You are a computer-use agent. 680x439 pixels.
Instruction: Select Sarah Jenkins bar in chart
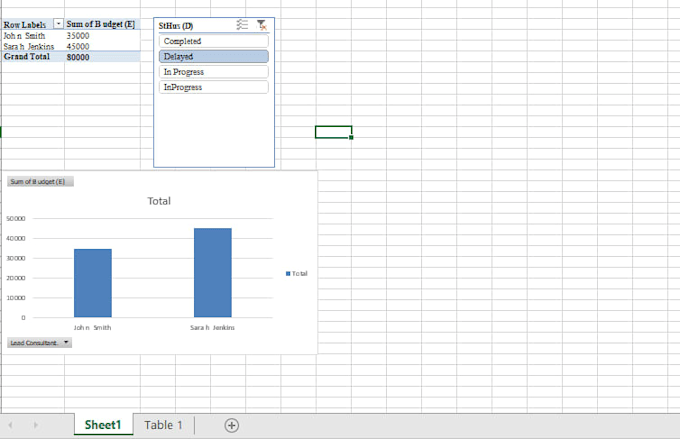tap(212, 272)
